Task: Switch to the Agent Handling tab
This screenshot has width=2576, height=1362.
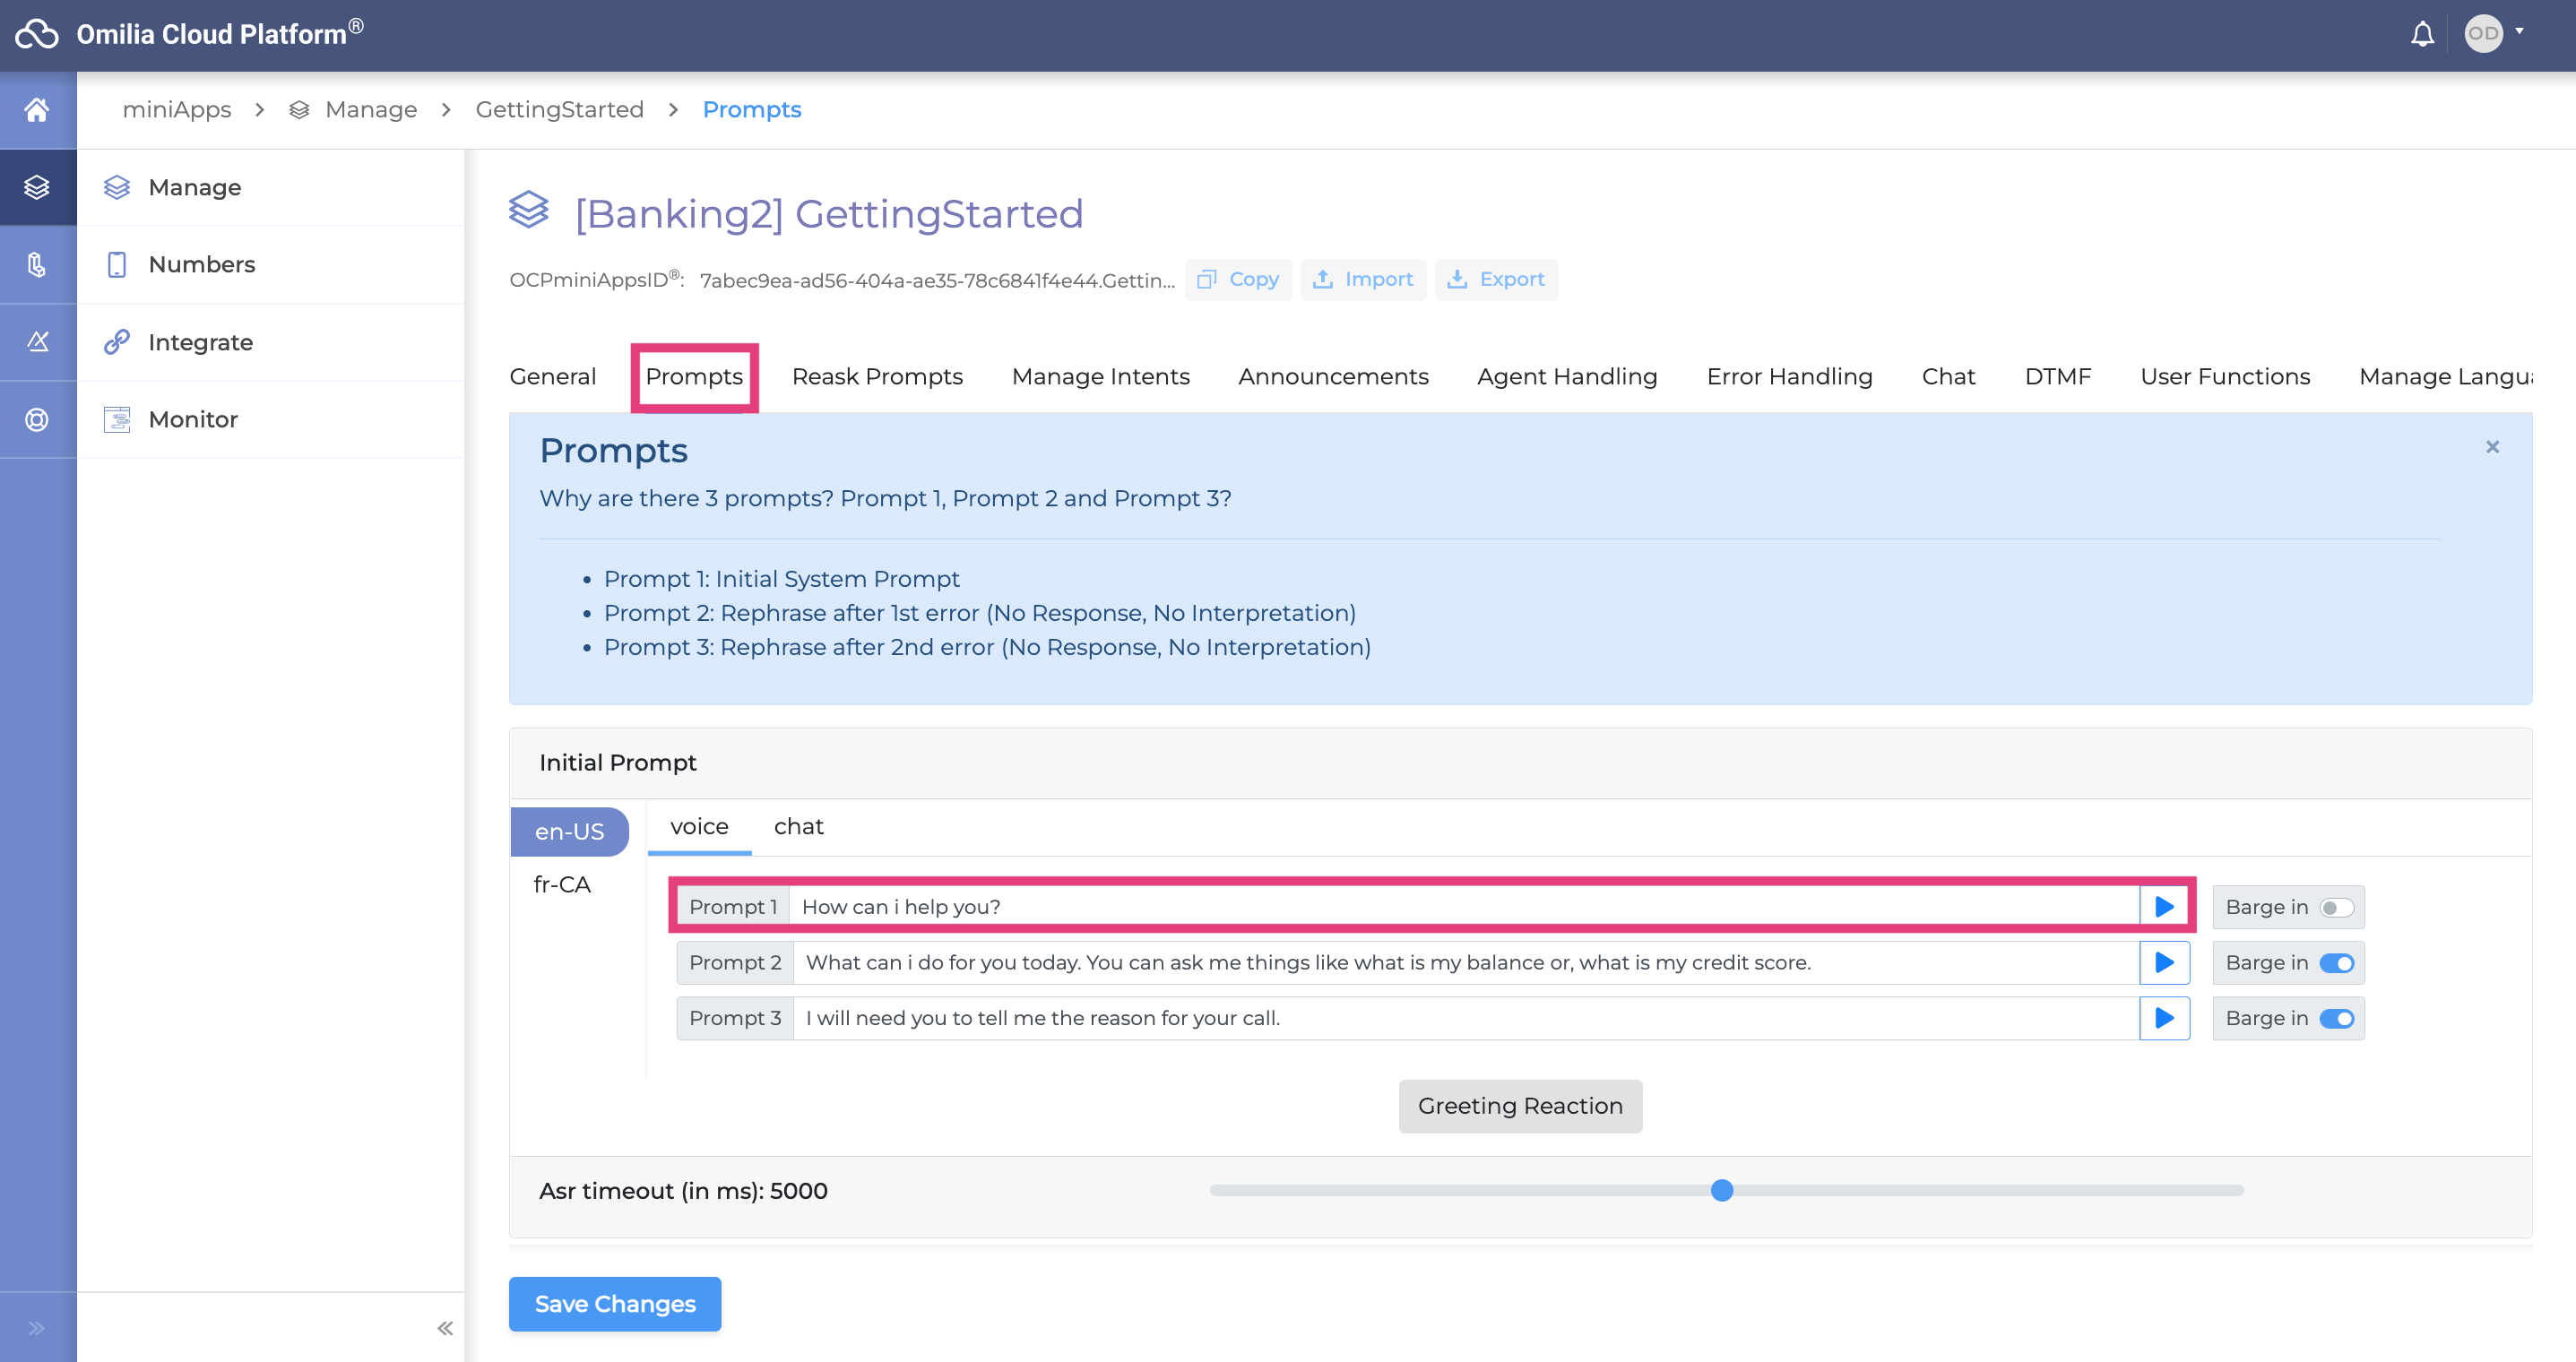Action: click(1567, 376)
